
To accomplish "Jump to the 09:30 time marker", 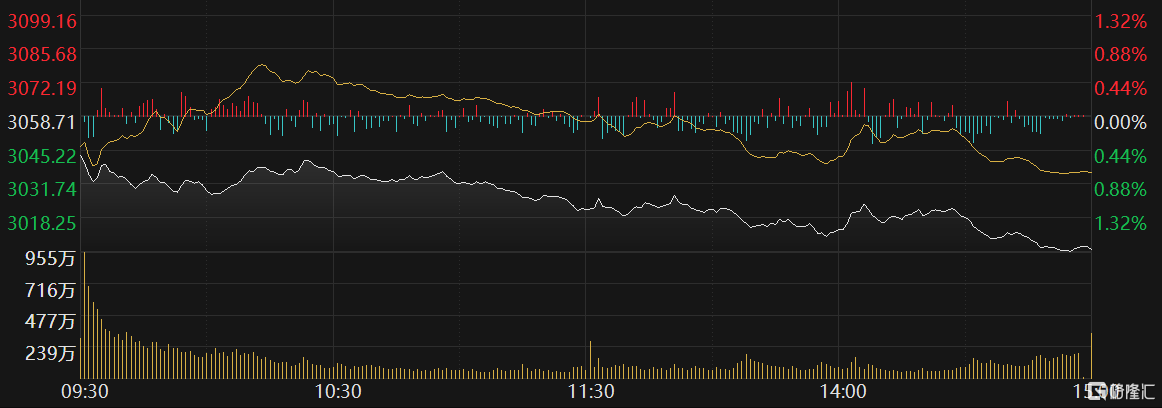I will [x=84, y=390].
